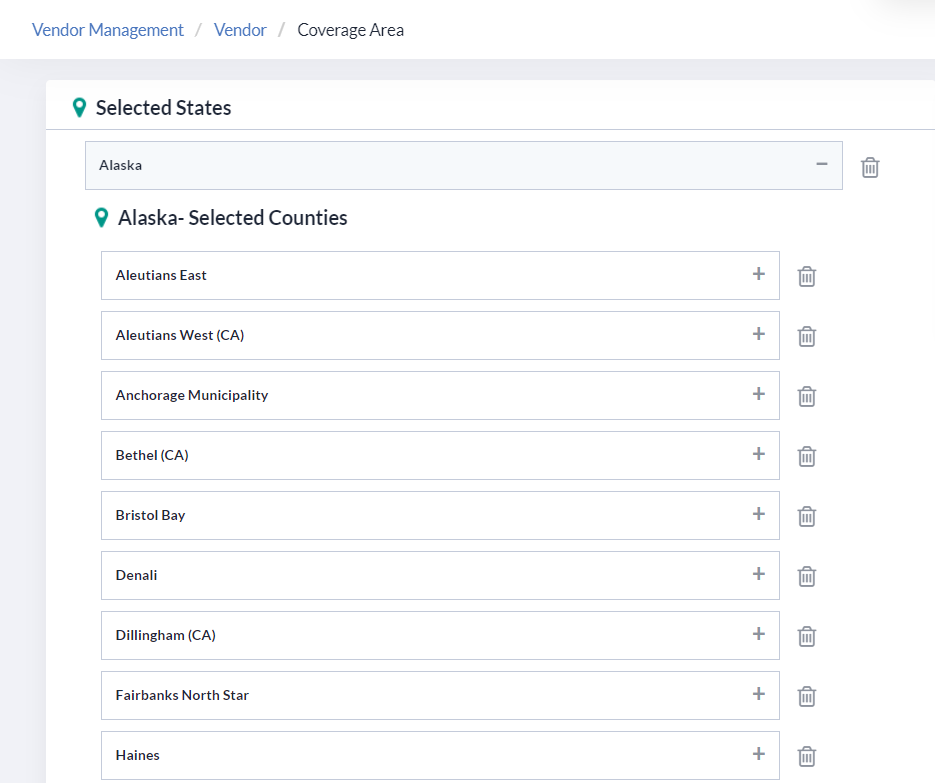The width and height of the screenshot is (935, 783).
Task: Remove Bristol Bay with its trash icon
Action: click(x=806, y=516)
